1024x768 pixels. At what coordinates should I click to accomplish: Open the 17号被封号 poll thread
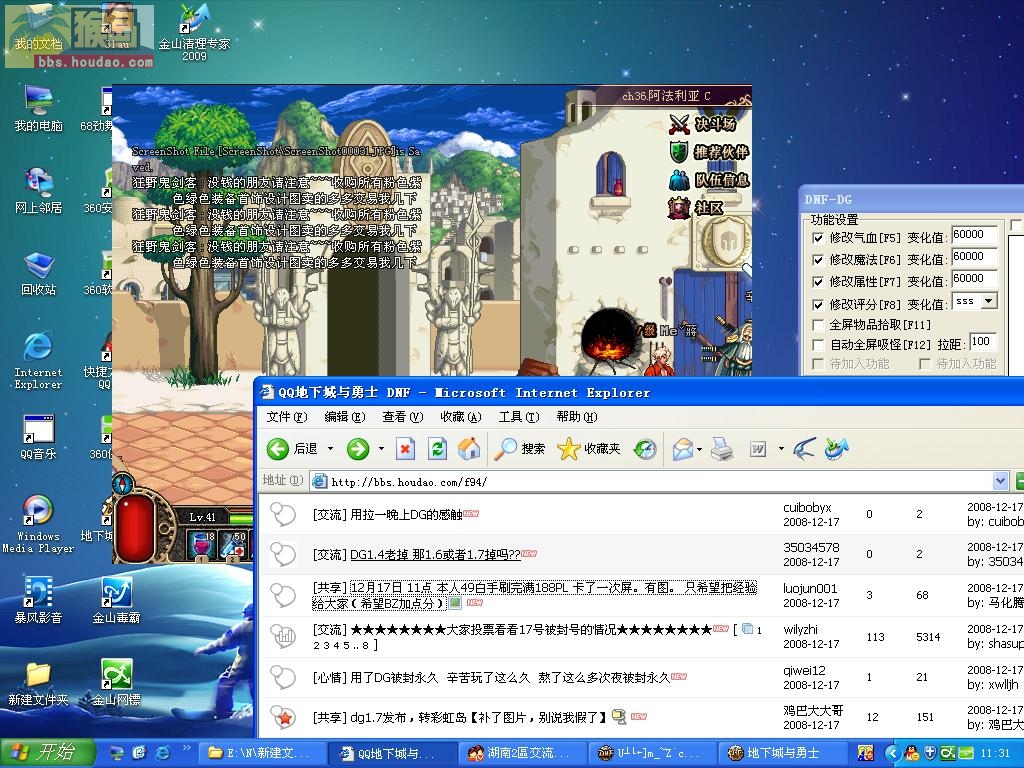click(530, 630)
